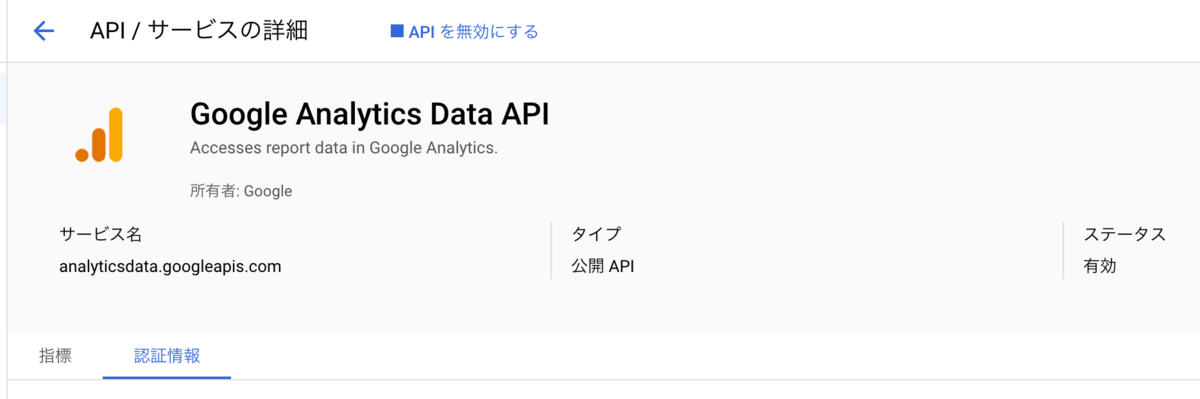The image size is (1200, 399).
Task: Click the ステータス label
Action: click(1125, 235)
